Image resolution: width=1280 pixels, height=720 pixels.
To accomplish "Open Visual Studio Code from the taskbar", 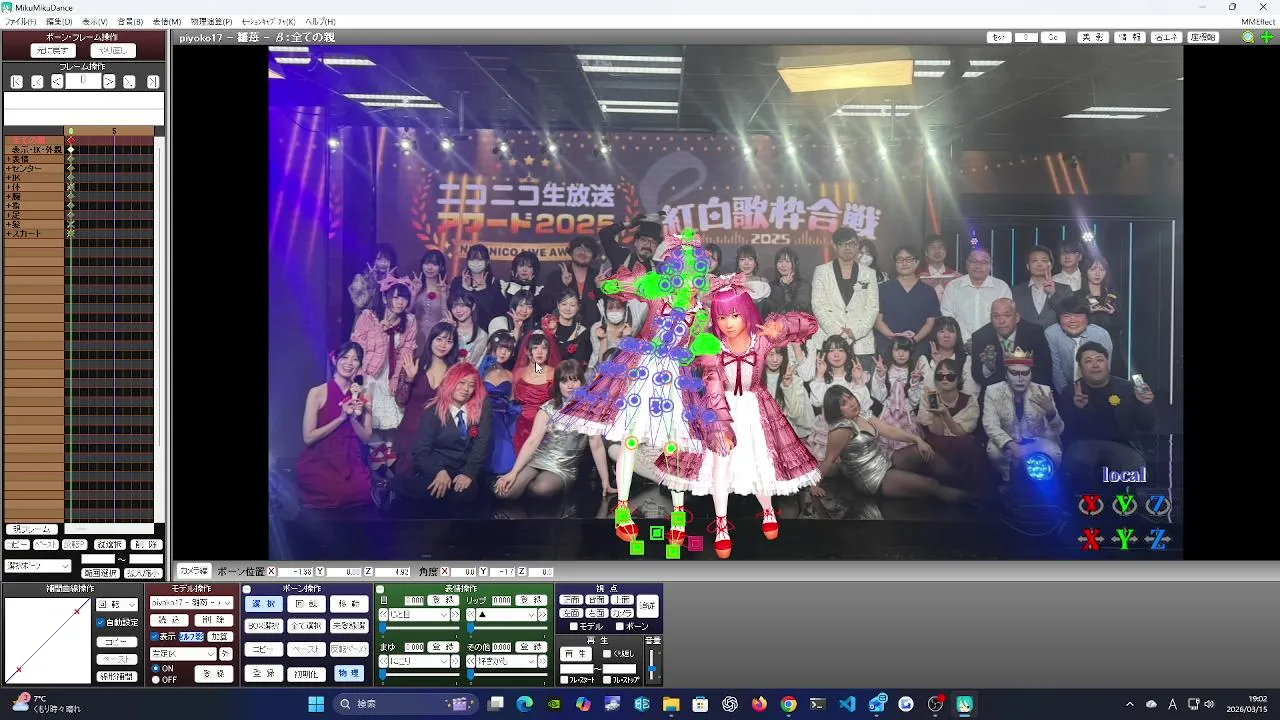I will coord(847,704).
